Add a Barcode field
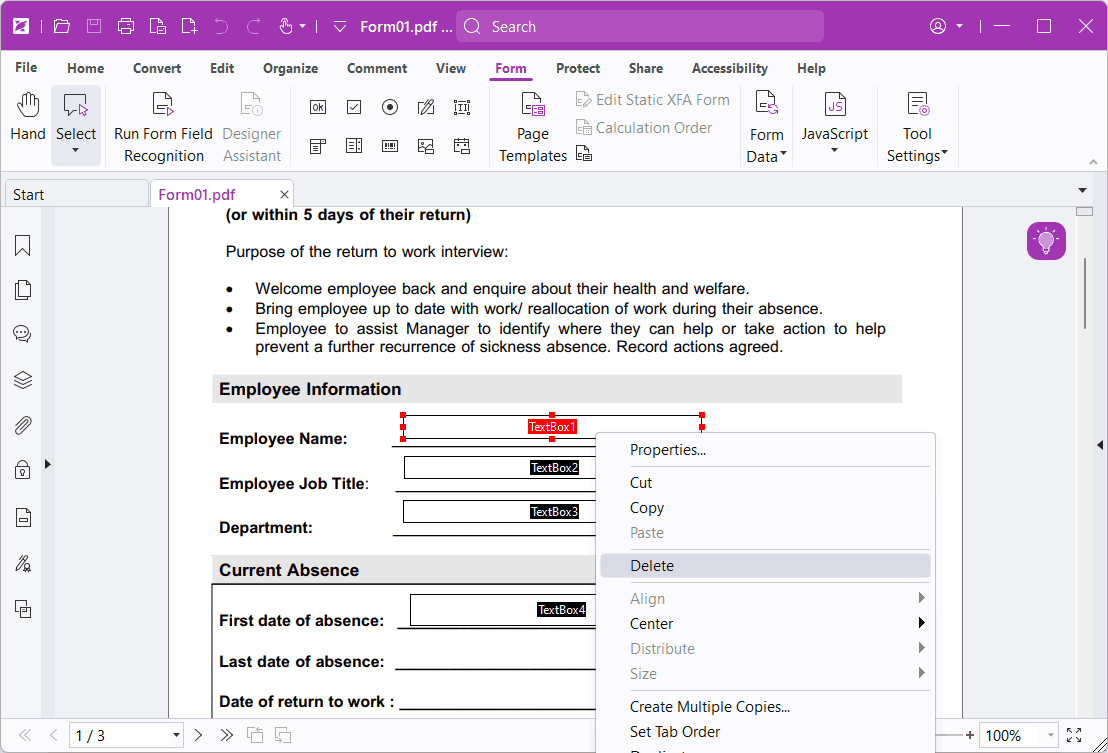1108x753 pixels. coord(389,145)
